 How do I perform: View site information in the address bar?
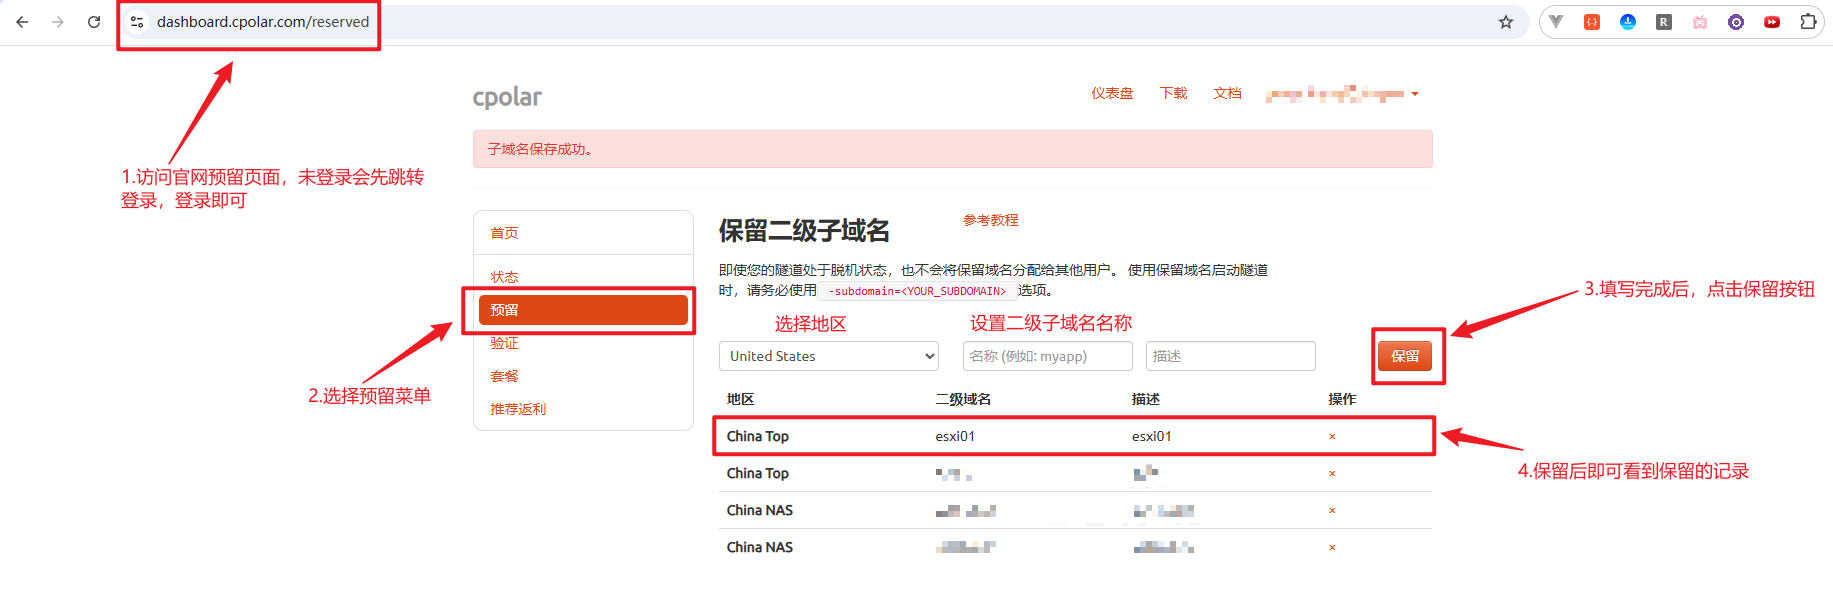137,22
